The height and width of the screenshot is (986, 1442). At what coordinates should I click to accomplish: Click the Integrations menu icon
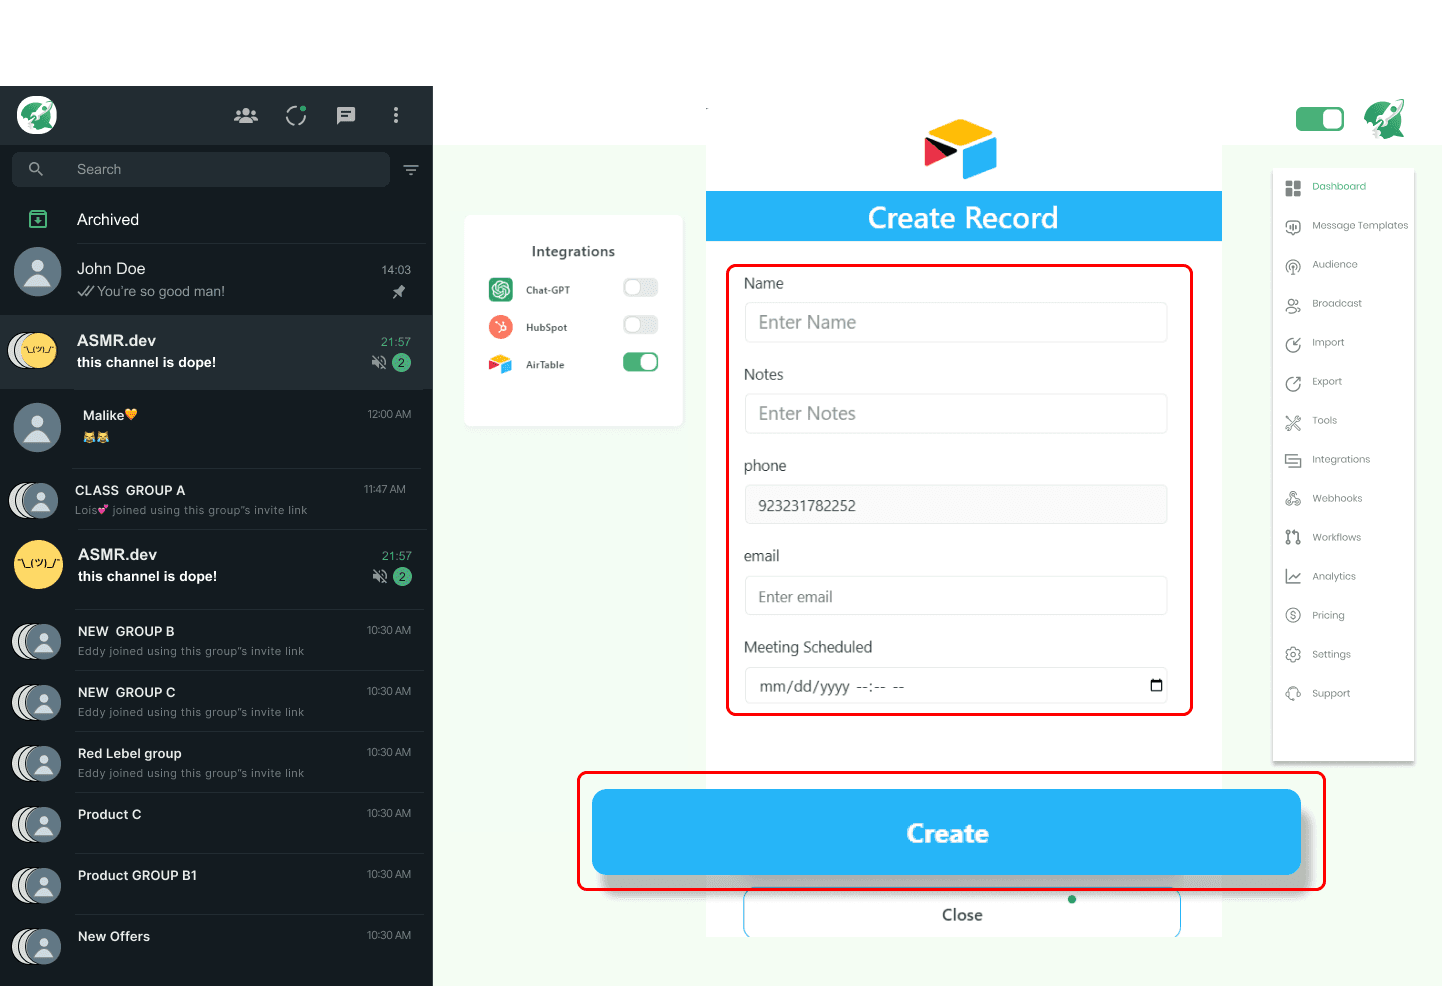click(x=1293, y=461)
